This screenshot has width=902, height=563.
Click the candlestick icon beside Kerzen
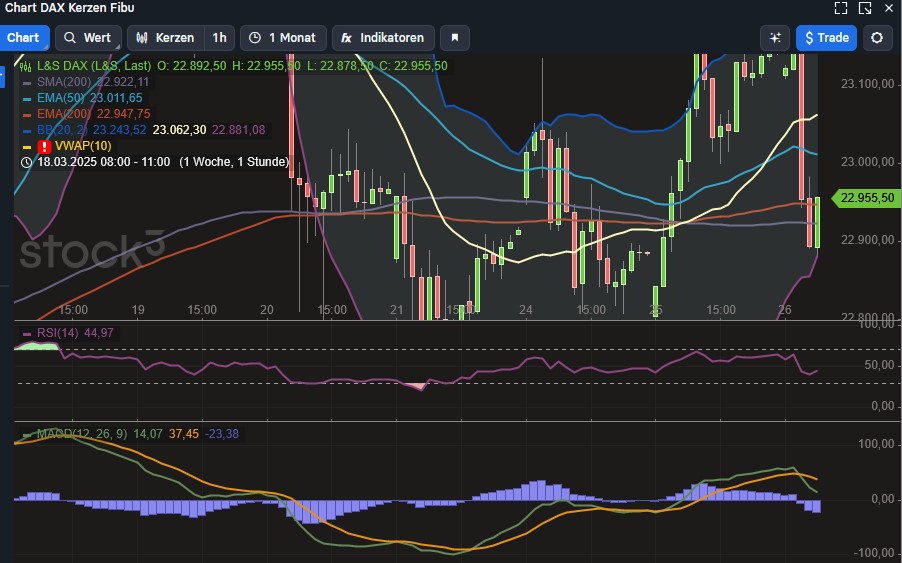pyautogui.click(x=142, y=38)
